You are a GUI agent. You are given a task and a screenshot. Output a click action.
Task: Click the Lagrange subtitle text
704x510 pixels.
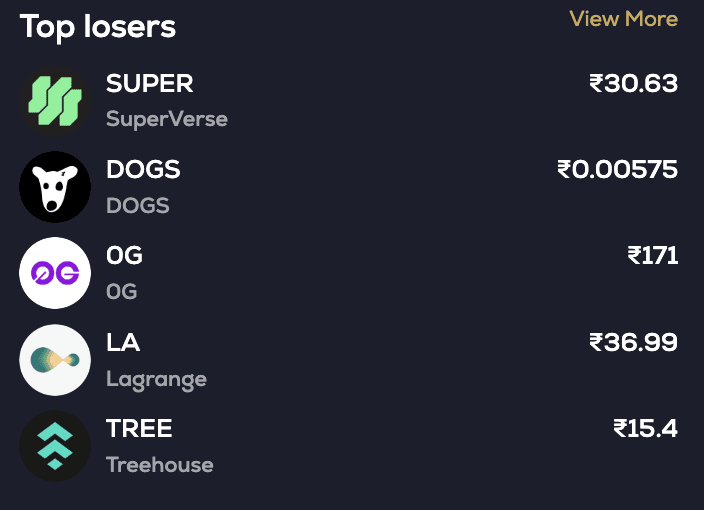click(156, 379)
